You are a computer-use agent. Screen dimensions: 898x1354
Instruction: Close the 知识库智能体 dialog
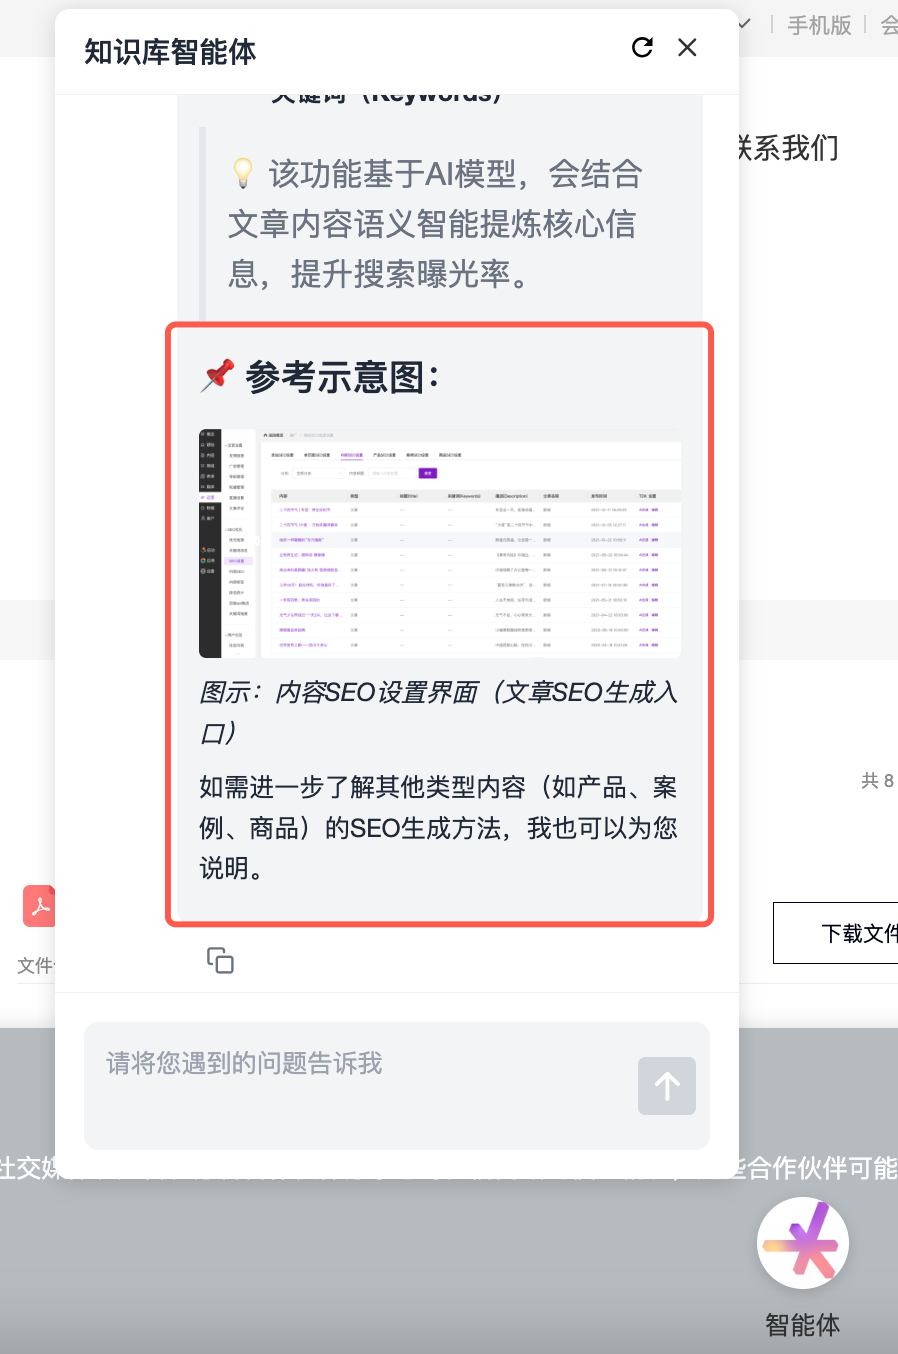(687, 47)
